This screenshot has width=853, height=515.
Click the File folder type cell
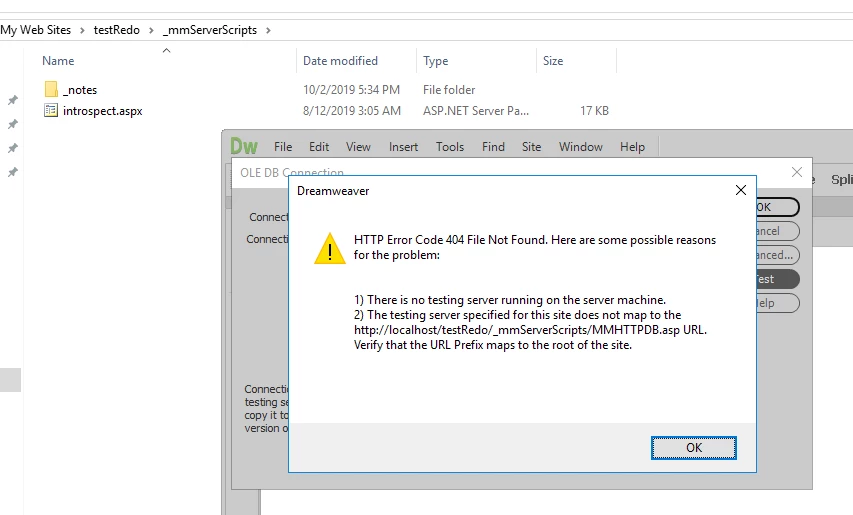[x=449, y=90]
